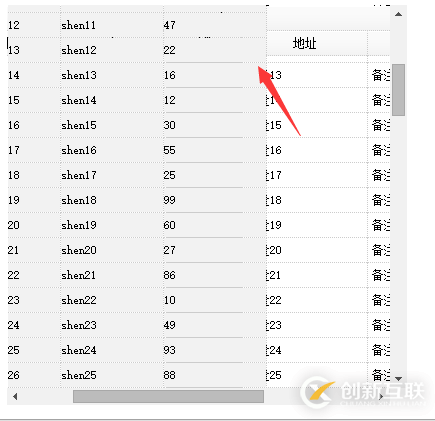
Task: Click the value 88 in shen25 row
Action: pos(169,375)
